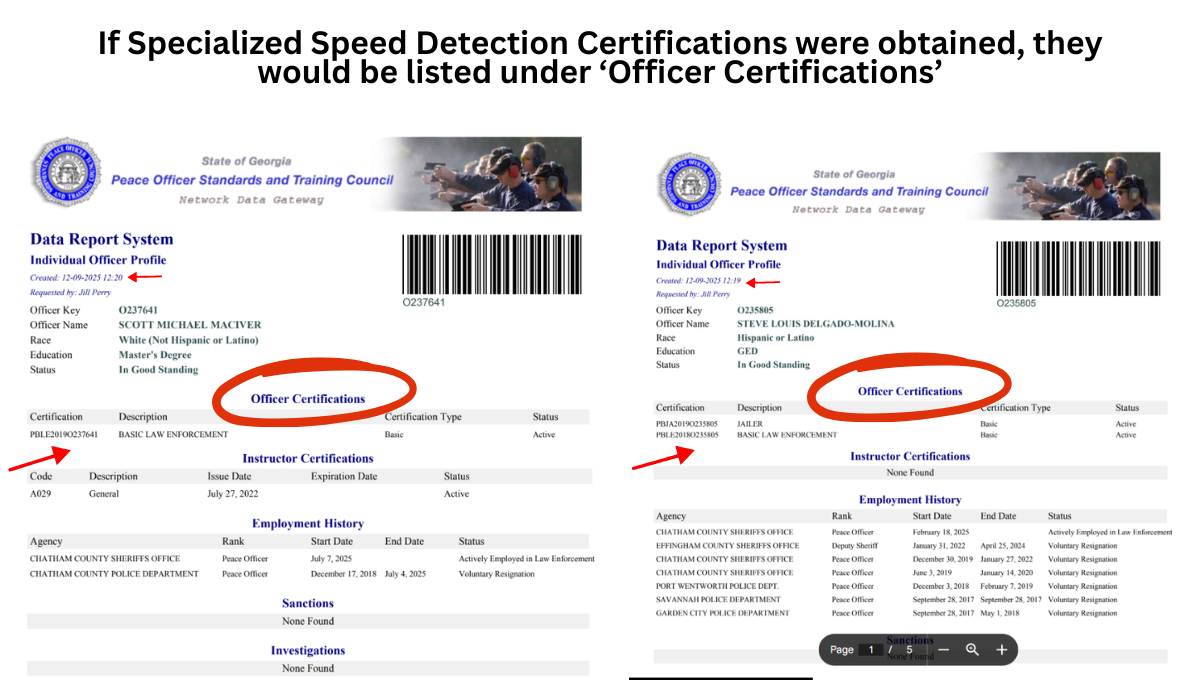Click the zoom out minus button

coord(943,649)
